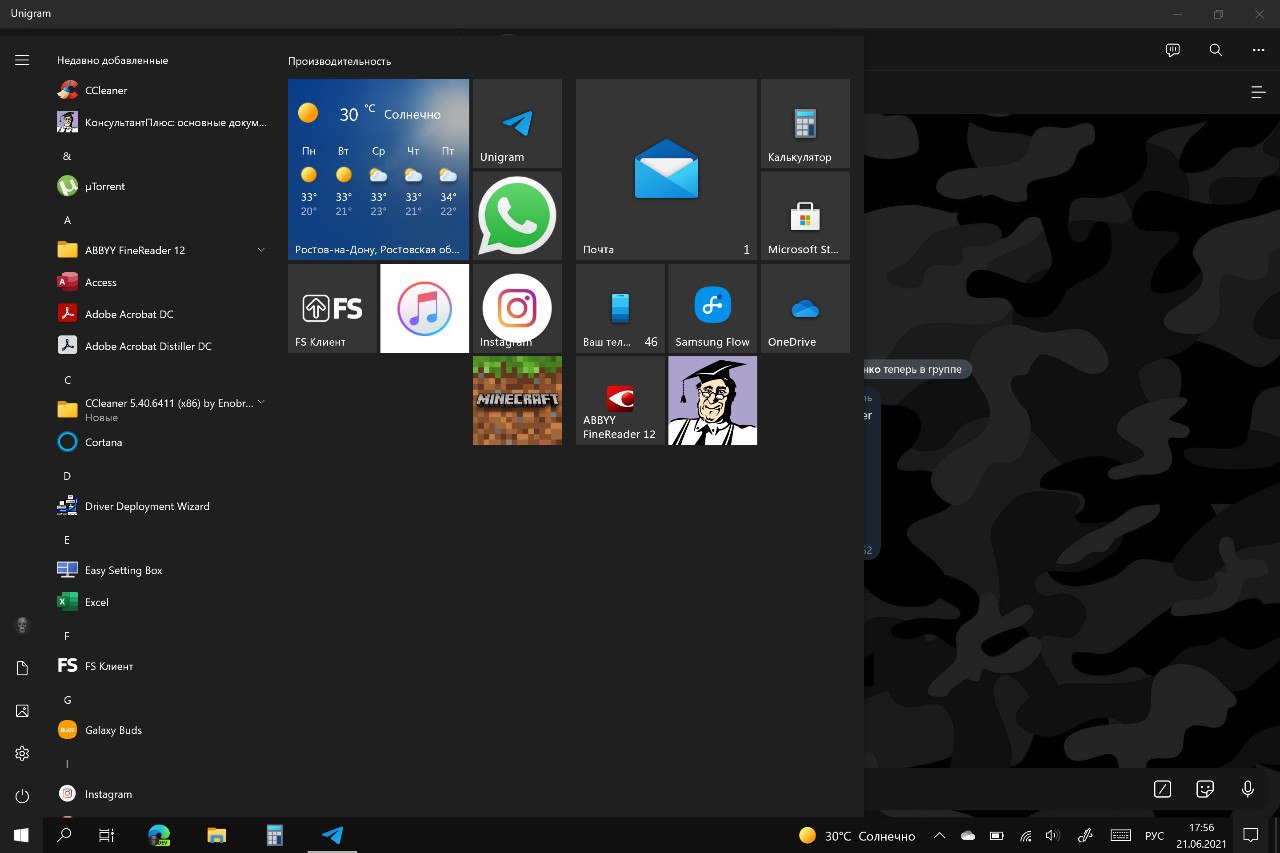Launch Access from the app list
Viewport: 1280px width, 853px height.
pyautogui.click(x=160, y=282)
